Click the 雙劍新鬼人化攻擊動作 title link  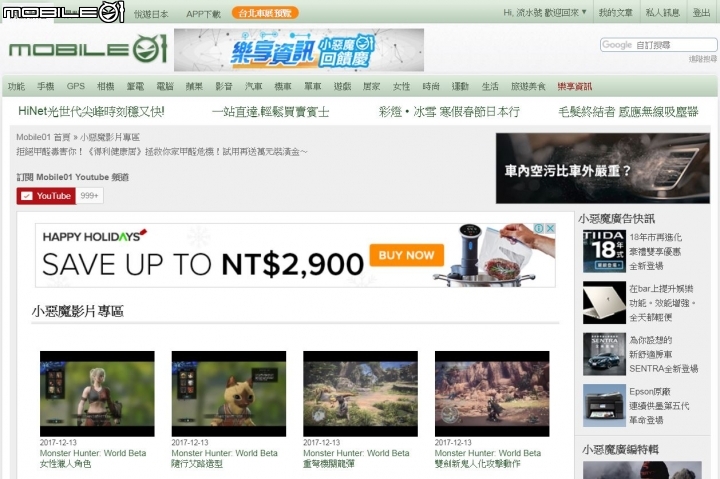tap(488, 458)
